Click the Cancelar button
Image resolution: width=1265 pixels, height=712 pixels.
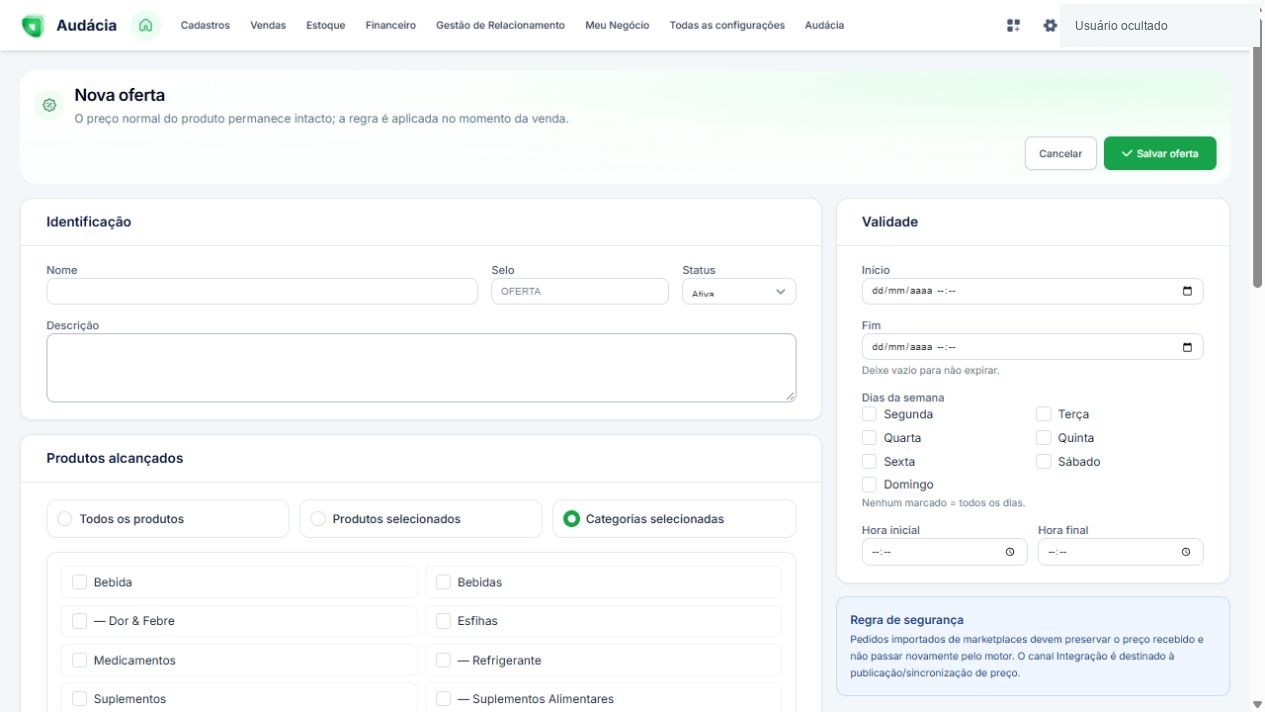[1061, 154]
